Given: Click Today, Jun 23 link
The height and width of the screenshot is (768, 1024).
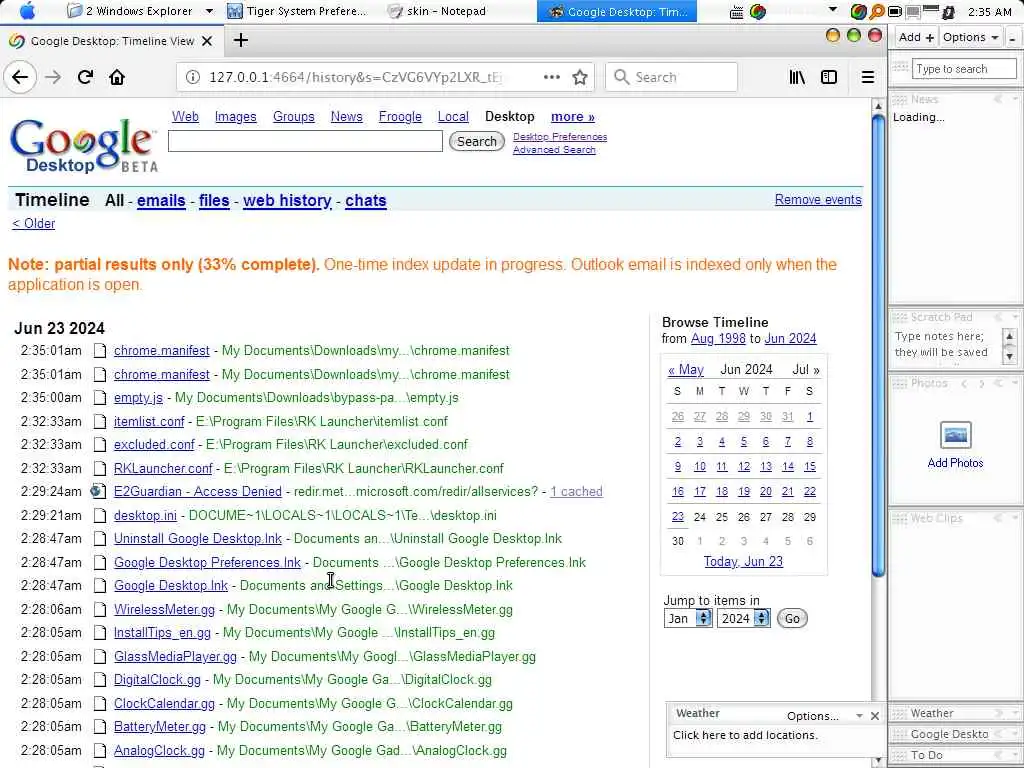Looking at the screenshot, I should pyautogui.click(x=743, y=562).
